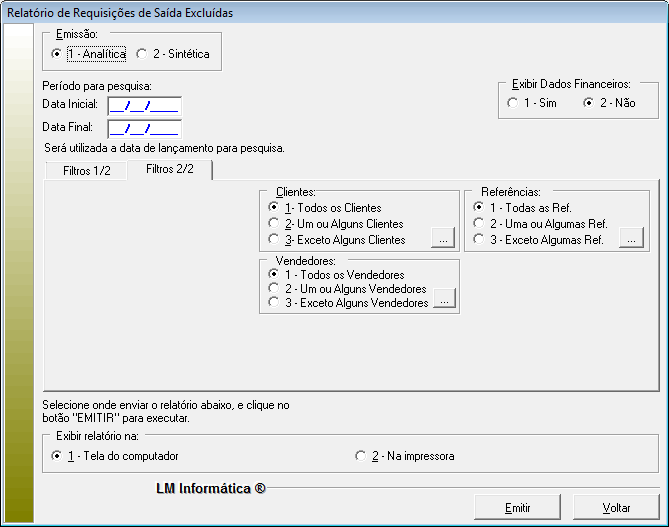Click the Voltar button
Screen dimensions: 669x527
(616, 507)
